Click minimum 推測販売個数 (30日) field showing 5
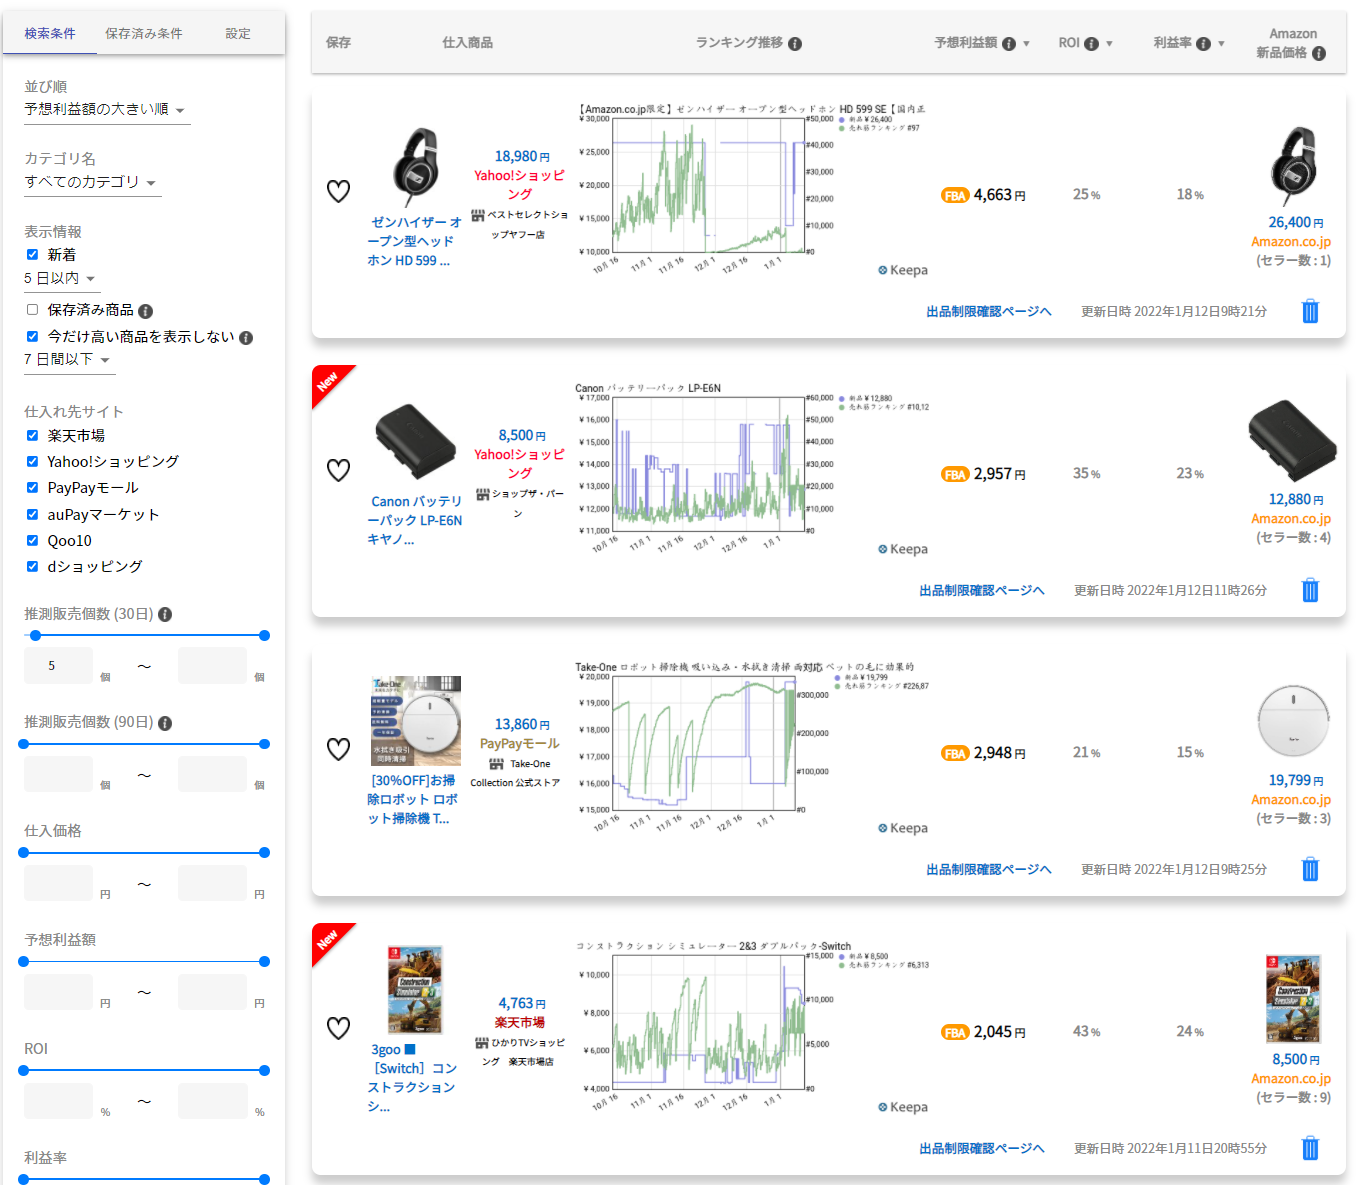1357x1185 pixels. [x=58, y=666]
